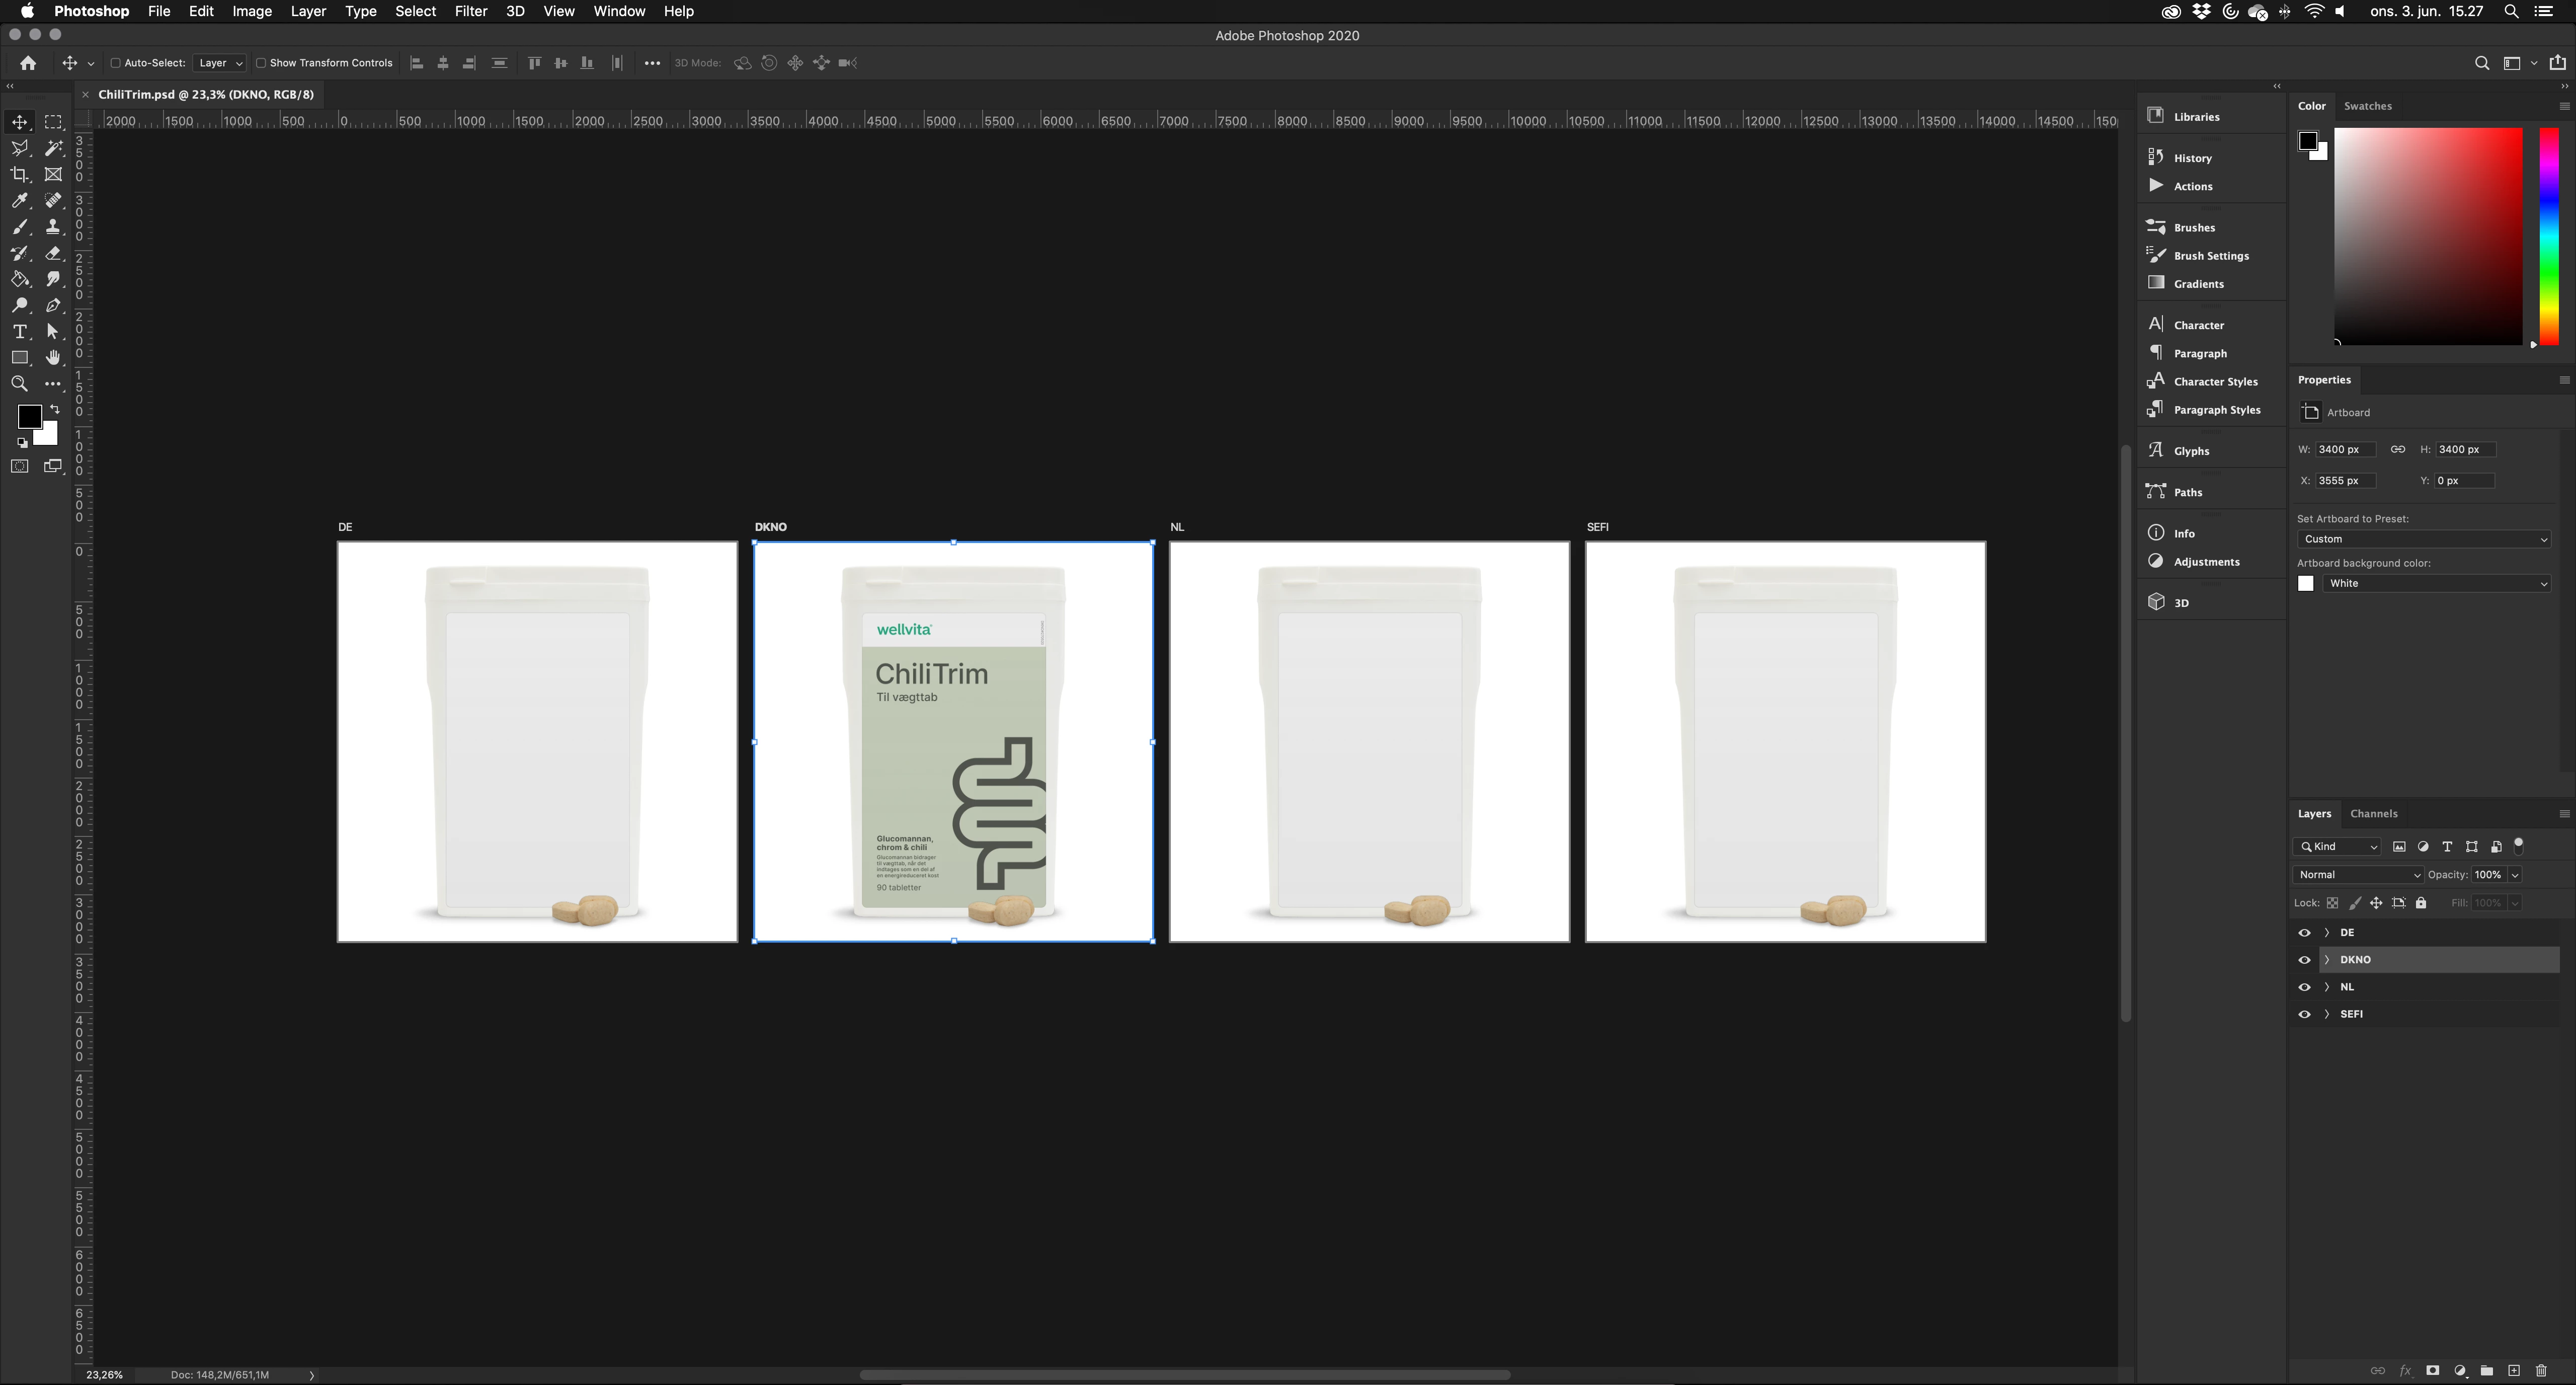The image size is (2576, 1385).
Task: Pick the Eyedropper tool
Action: (x=19, y=200)
